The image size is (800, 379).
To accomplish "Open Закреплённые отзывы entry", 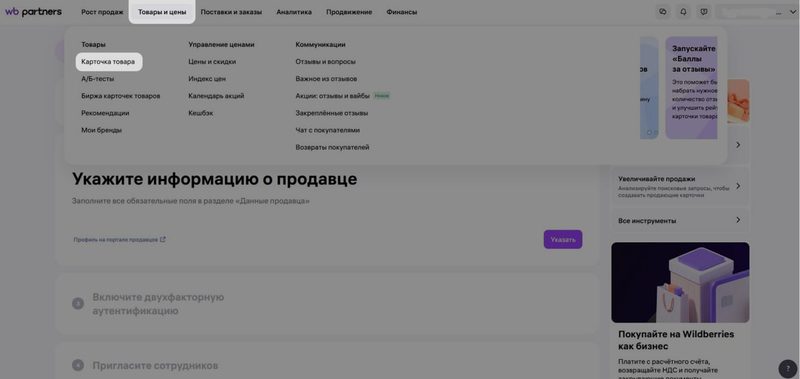I will (332, 113).
